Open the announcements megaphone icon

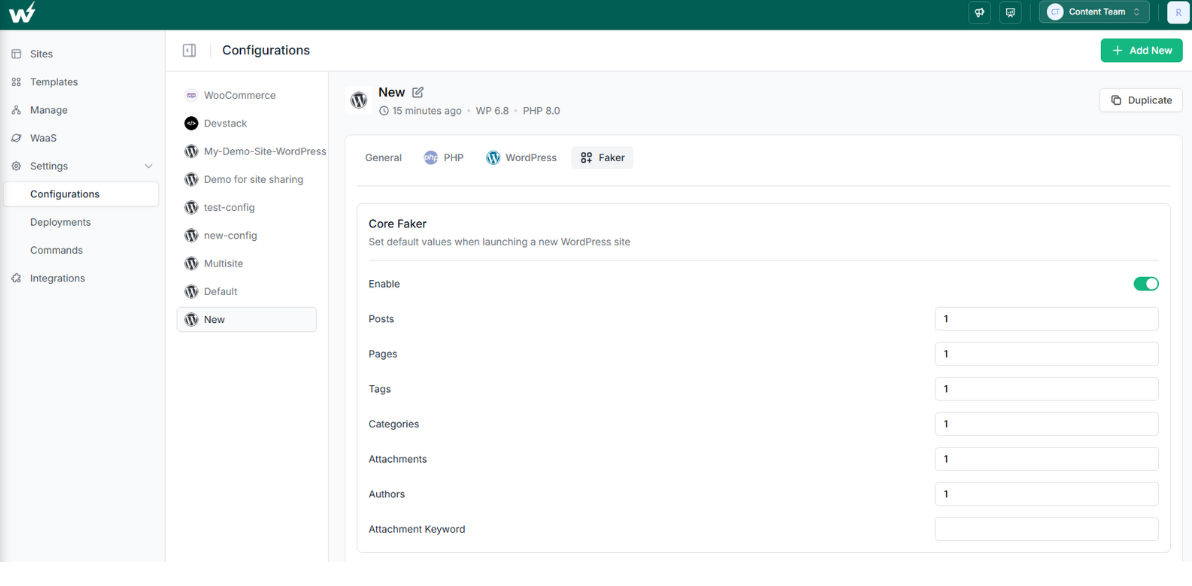click(979, 12)
